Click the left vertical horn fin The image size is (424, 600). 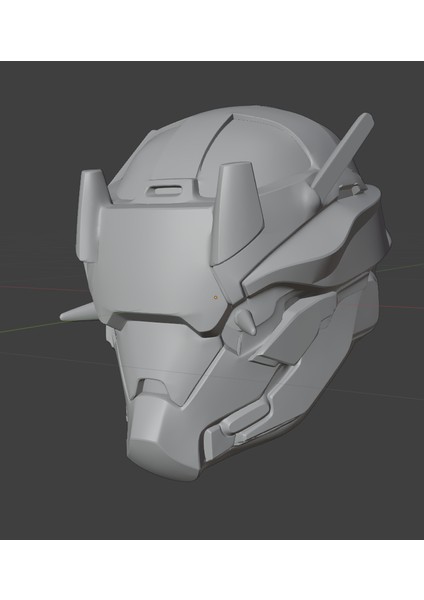(91, 216)
